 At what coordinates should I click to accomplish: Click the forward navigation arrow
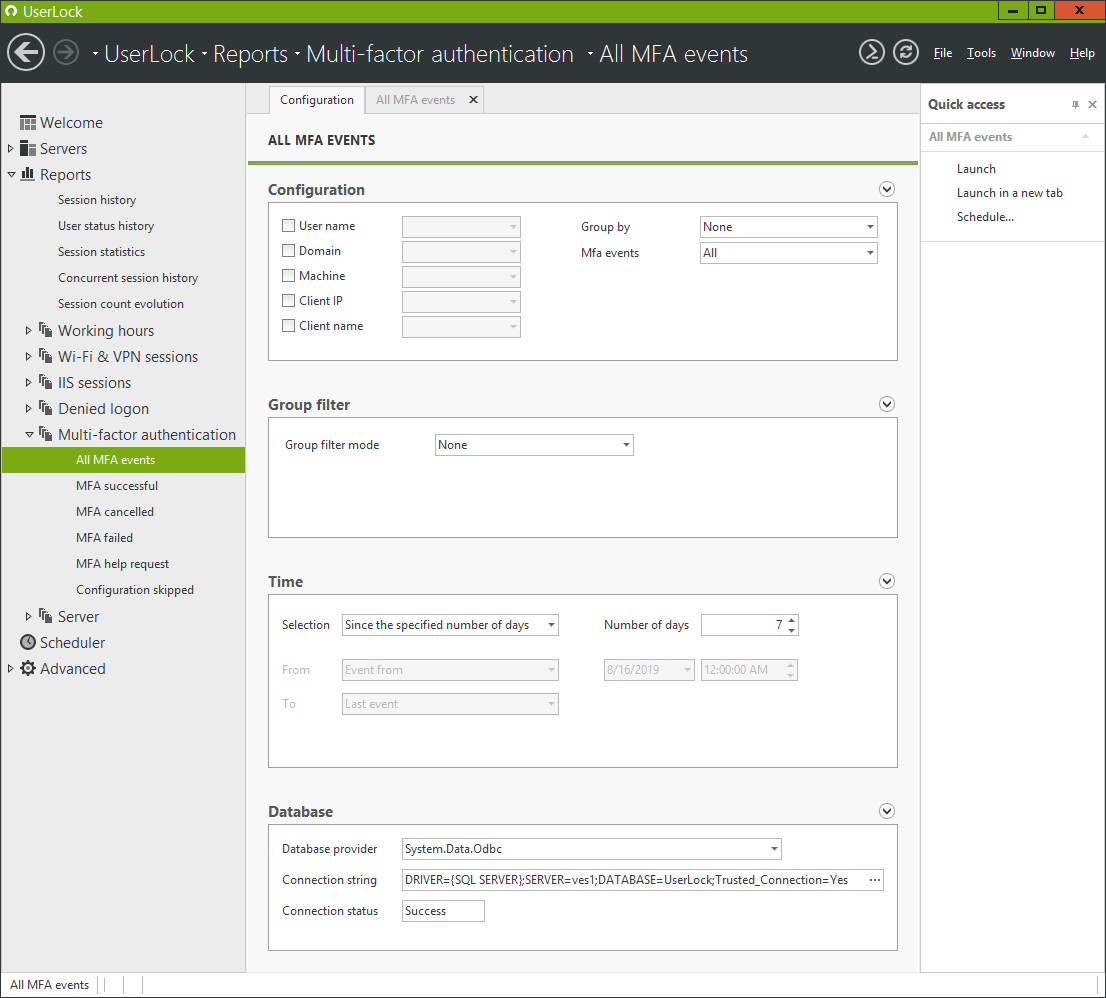(66, 53)
